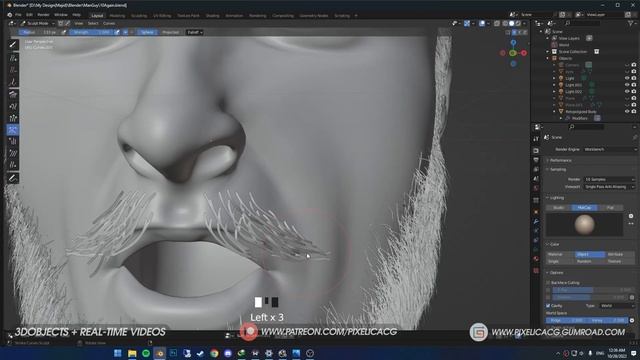The image size is (640, 360).
Task: Switch to the Shading workspace tab
Action: click(212, 16)
